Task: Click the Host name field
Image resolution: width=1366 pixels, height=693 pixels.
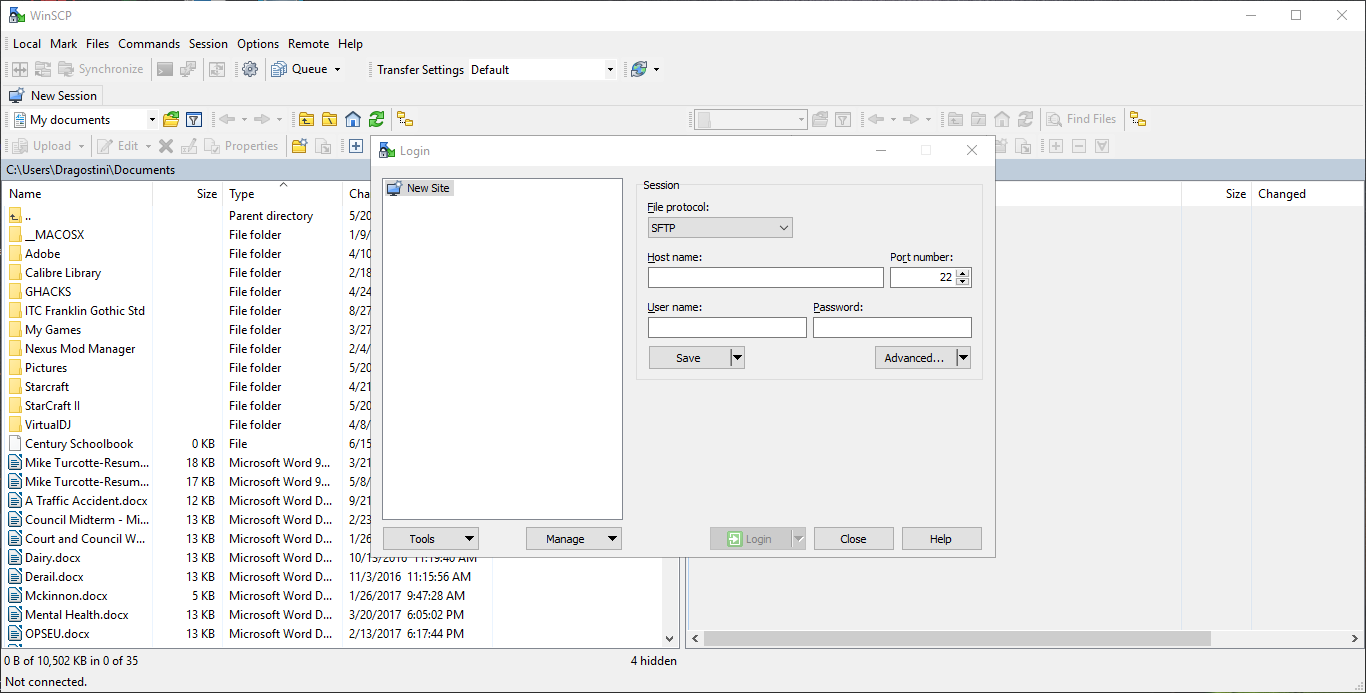Action: [766, 278]
